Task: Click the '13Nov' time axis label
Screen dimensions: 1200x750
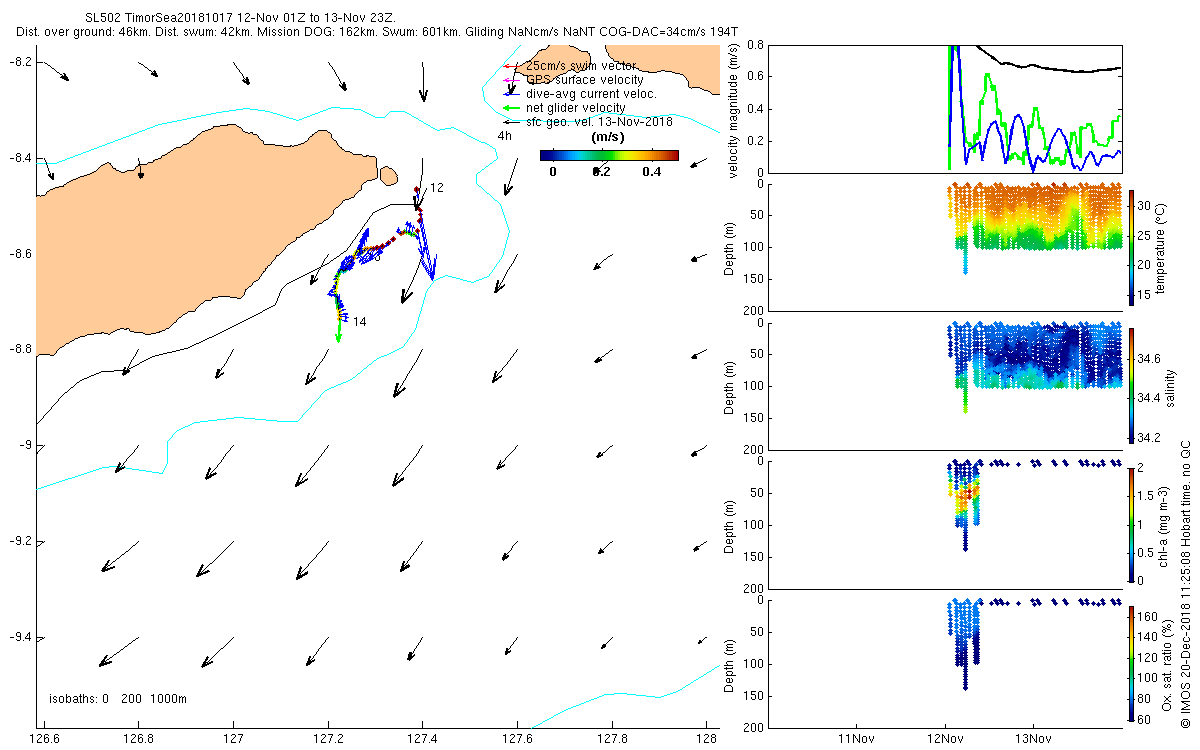Action: pyautogui.click(x=1032, y=740)
